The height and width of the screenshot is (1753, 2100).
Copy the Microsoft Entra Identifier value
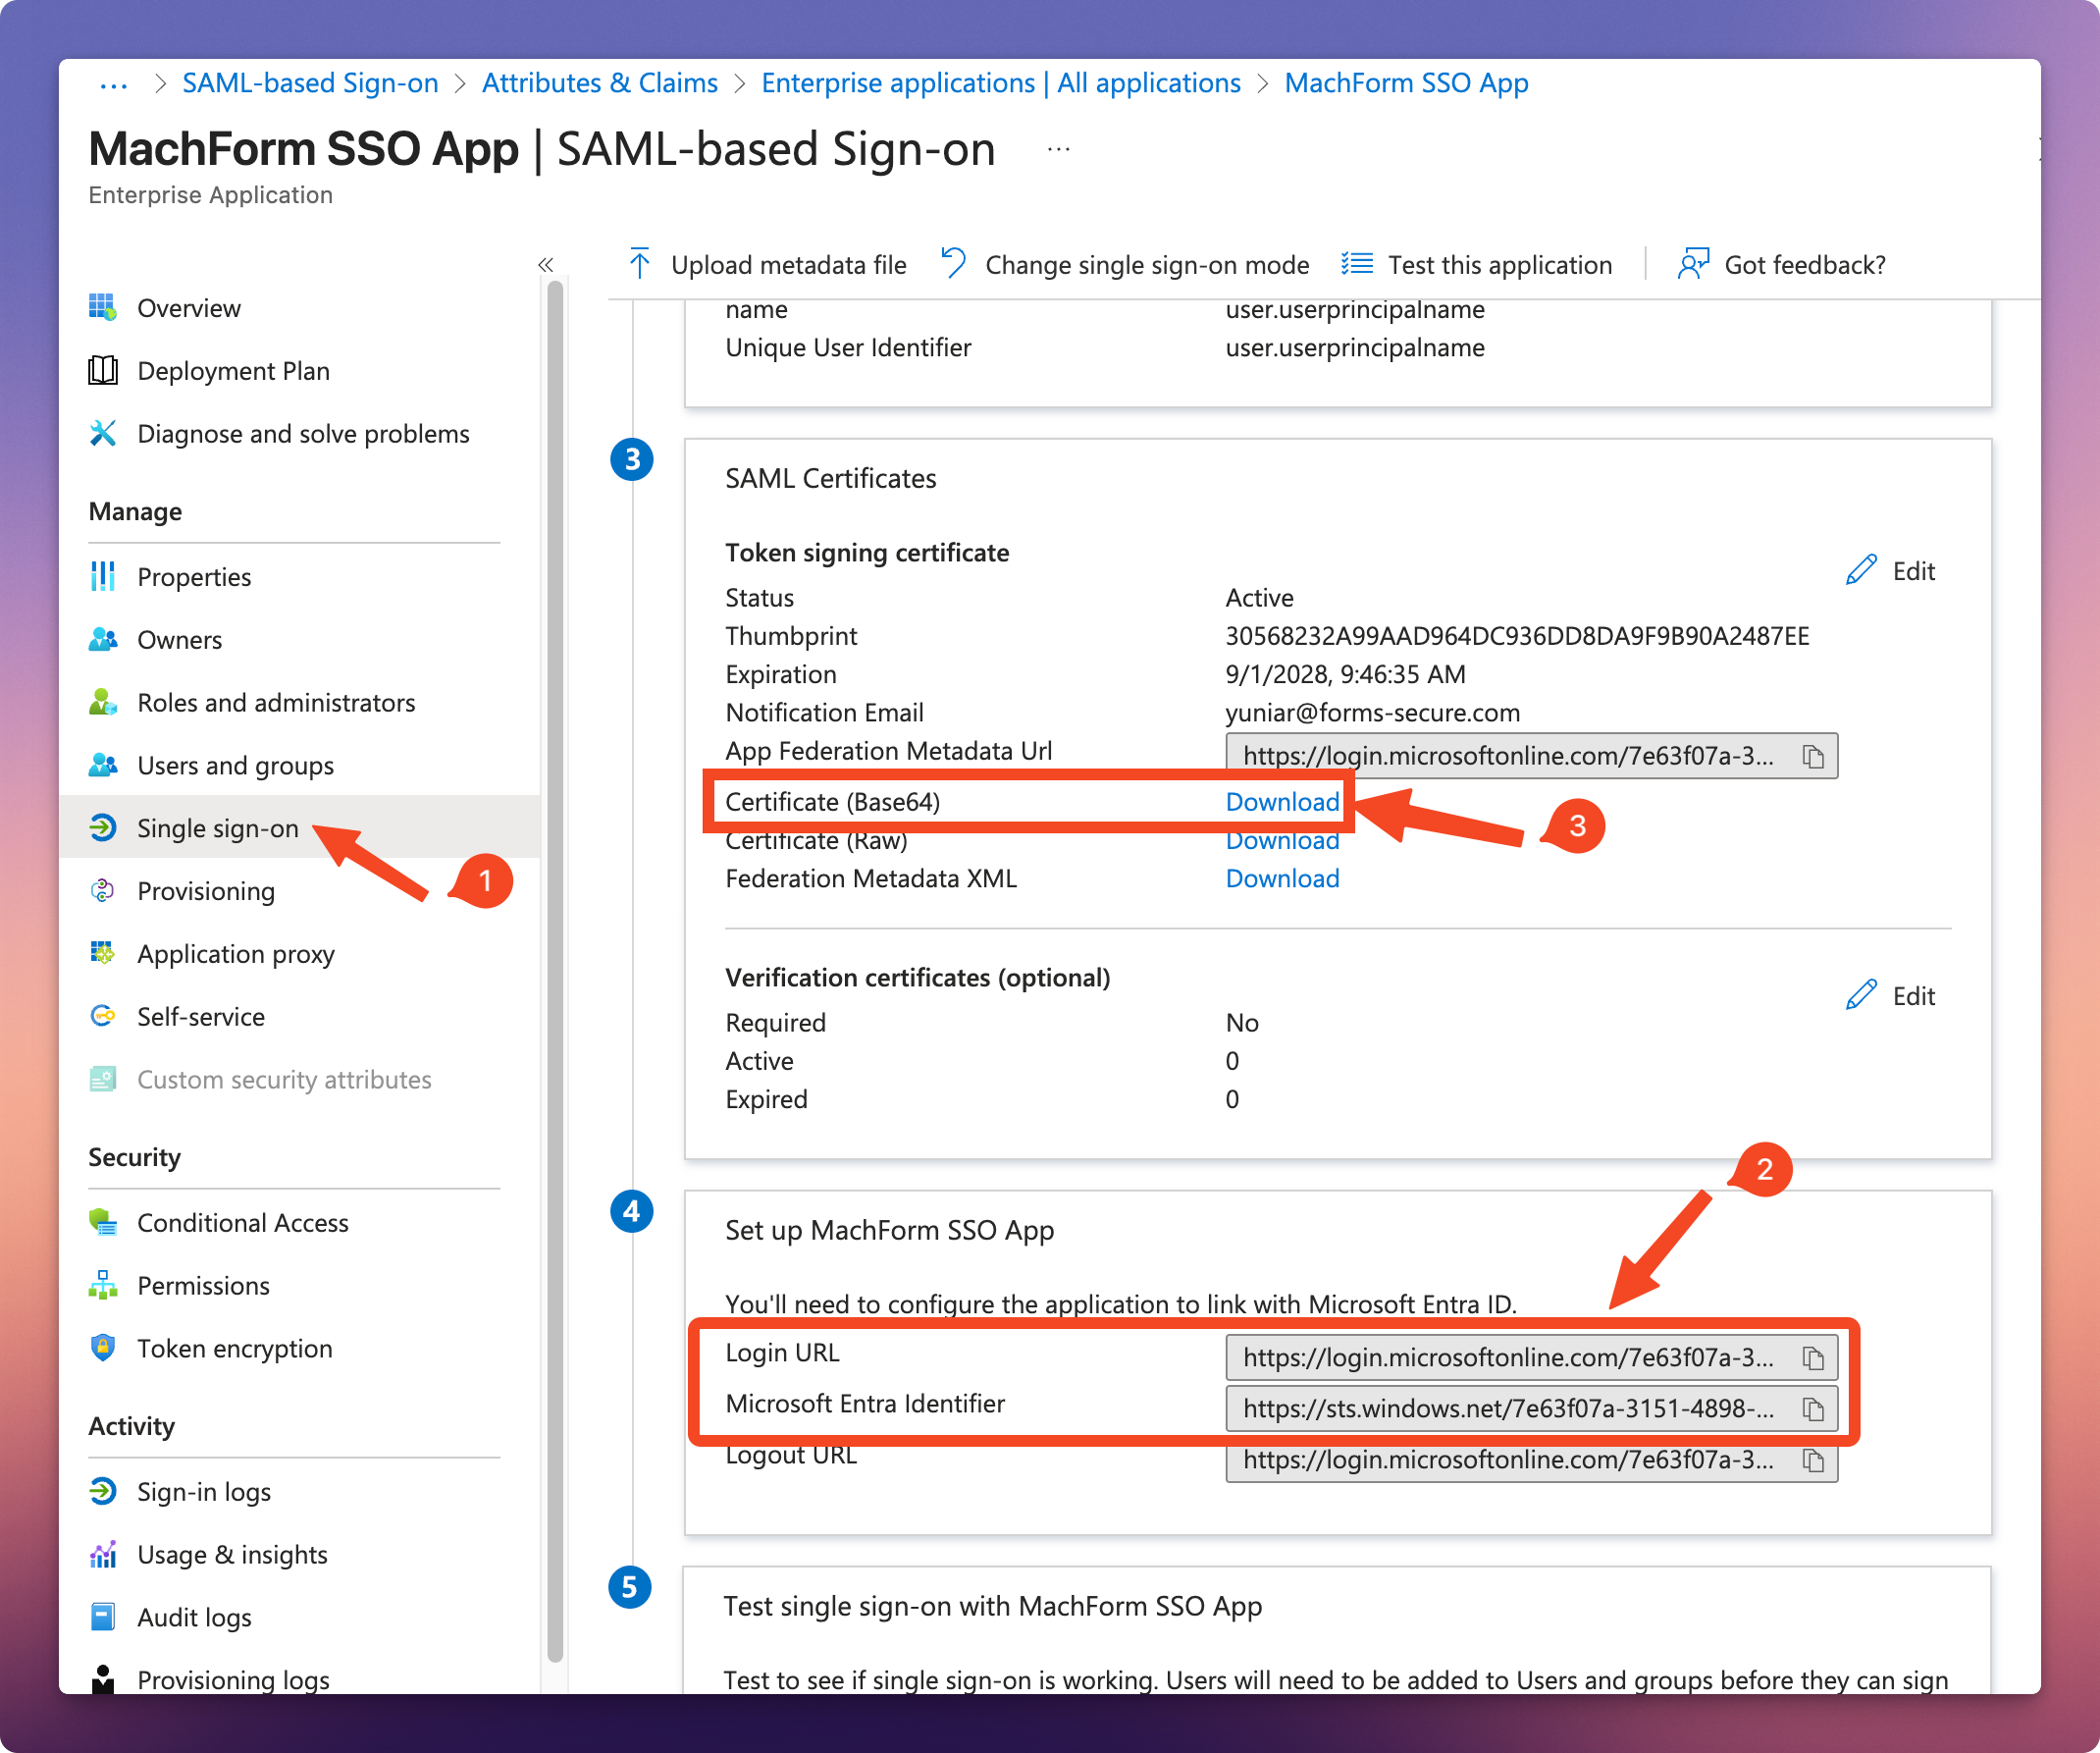1812,1409
